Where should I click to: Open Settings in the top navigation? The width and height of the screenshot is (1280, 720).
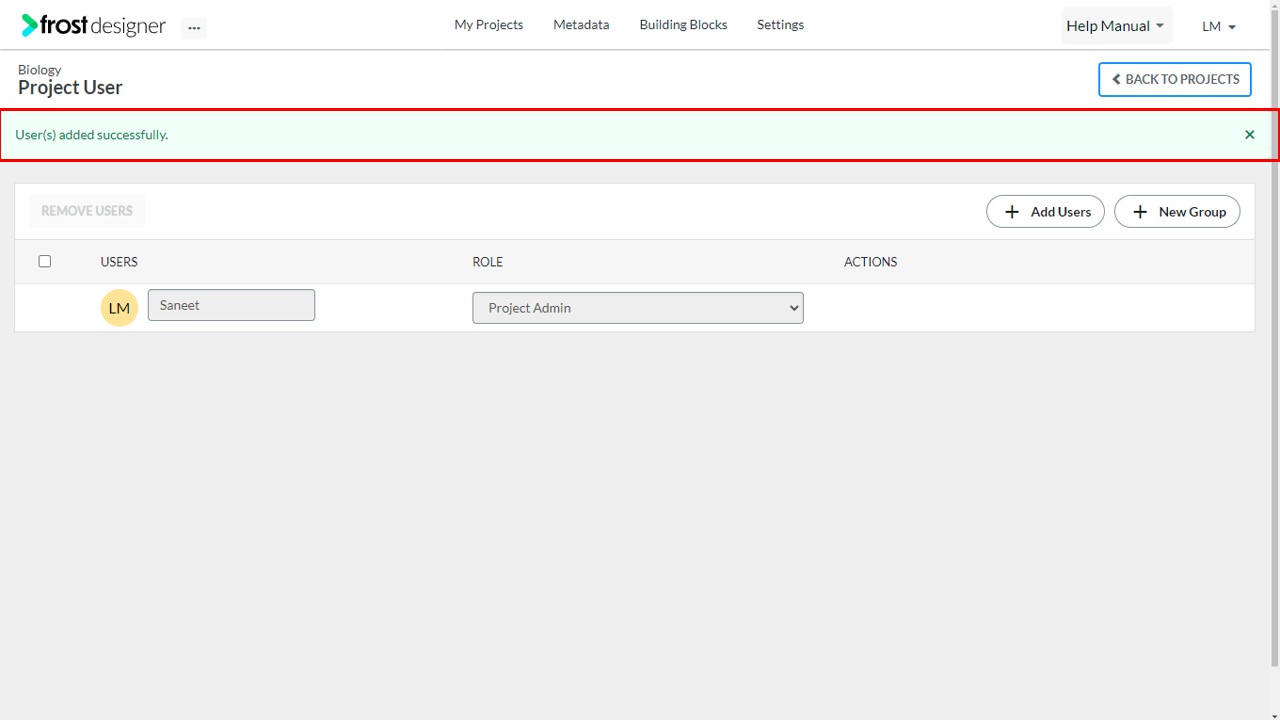pos(780,25)
